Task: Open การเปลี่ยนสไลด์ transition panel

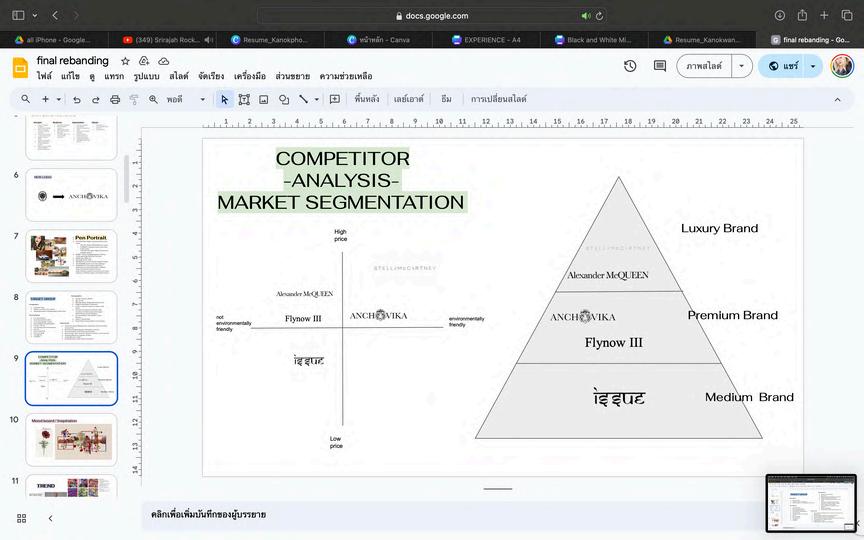Action: [499, 99]
